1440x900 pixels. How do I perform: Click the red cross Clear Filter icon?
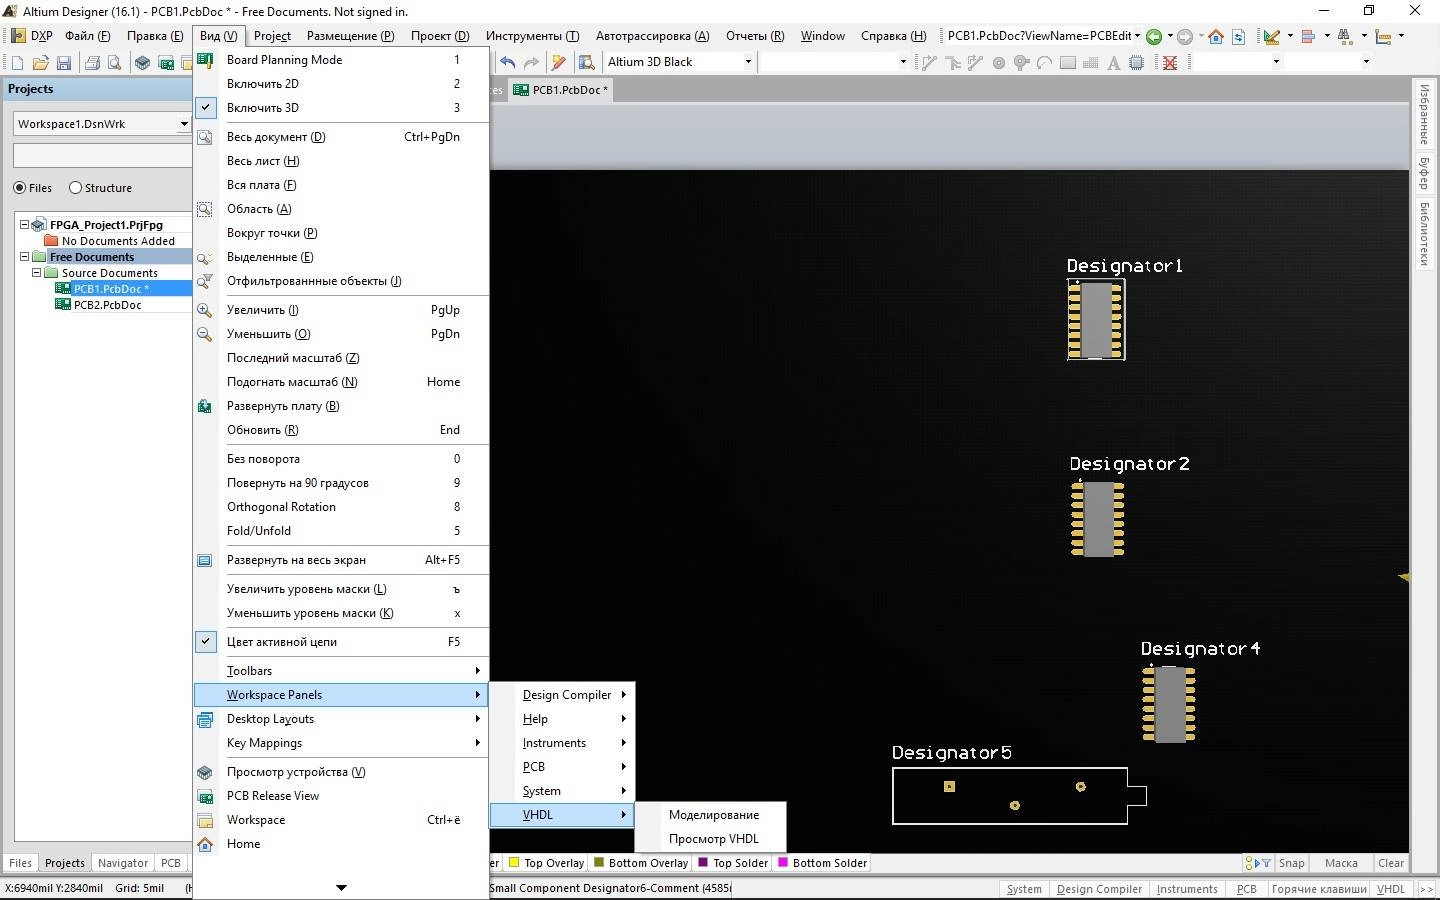tap(1169, 62)
